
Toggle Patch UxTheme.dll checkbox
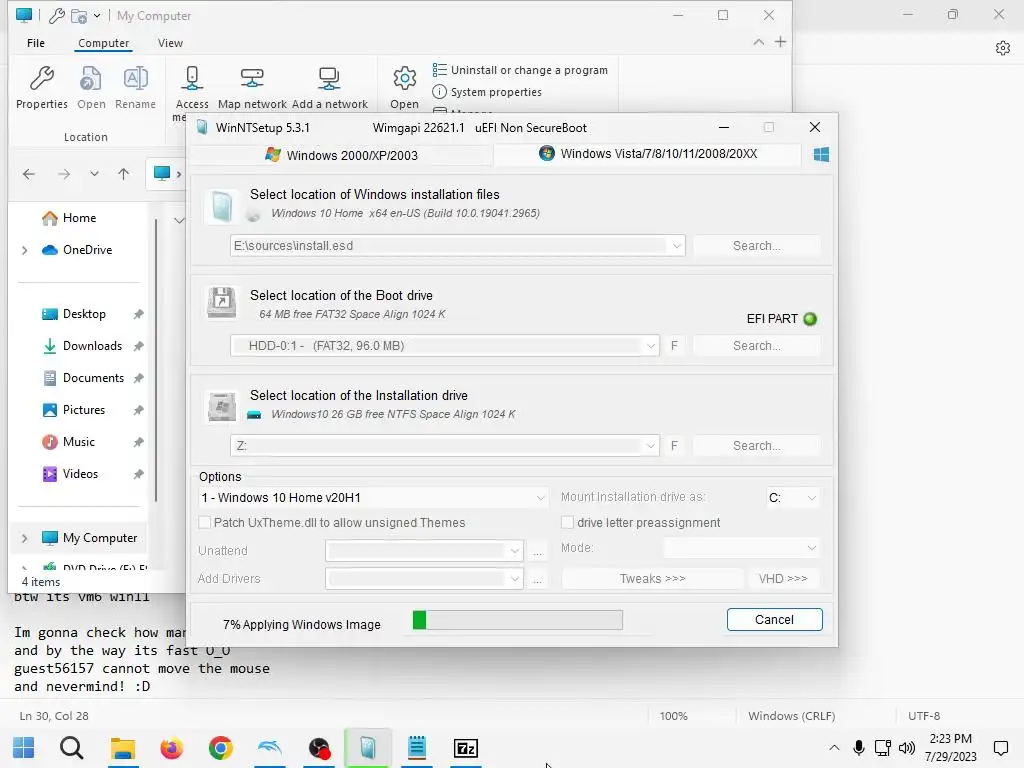pos(204,522)
